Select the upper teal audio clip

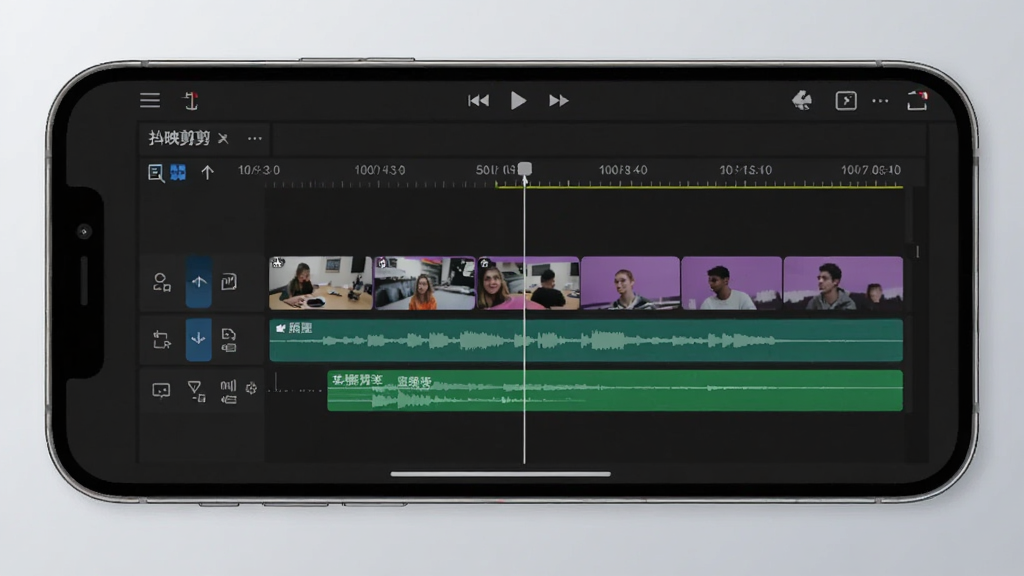(586, 340)
